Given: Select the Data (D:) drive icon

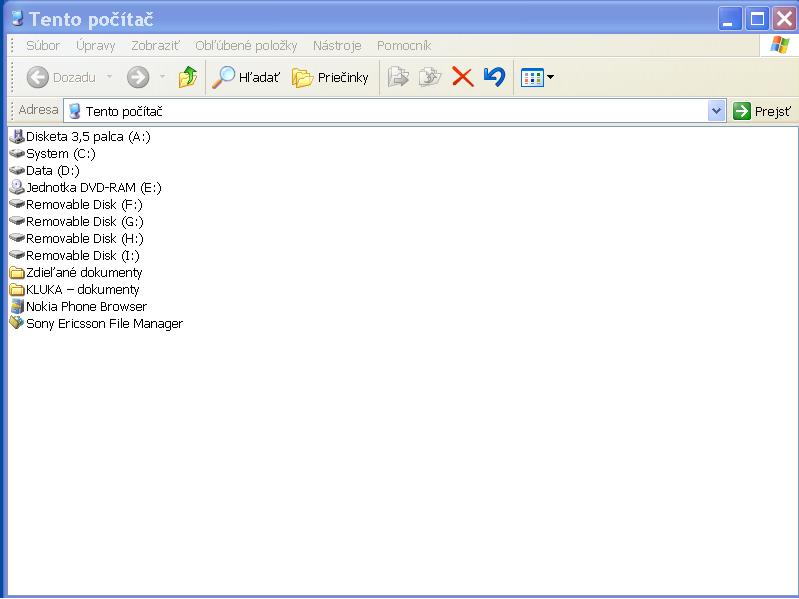Looking at the screenshot, I should pos(17,170).
